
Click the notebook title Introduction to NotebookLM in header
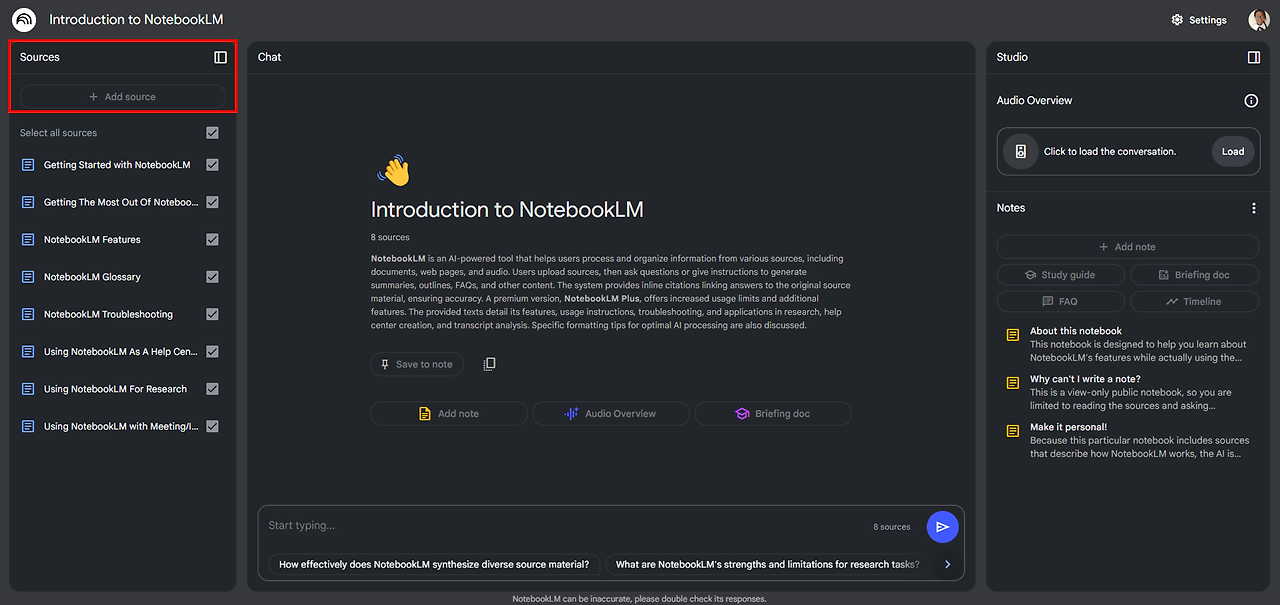pos(136,20)
